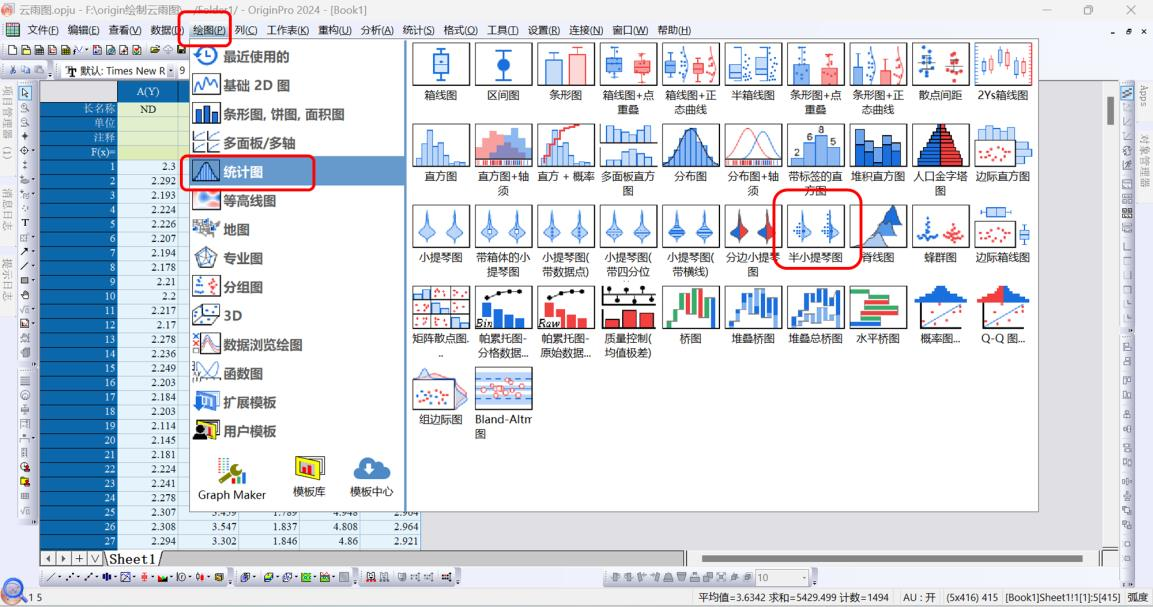Select the worksheet cell containing 2.292
This screenshot has width=1153, height=607.
click(x=147, y=181)
